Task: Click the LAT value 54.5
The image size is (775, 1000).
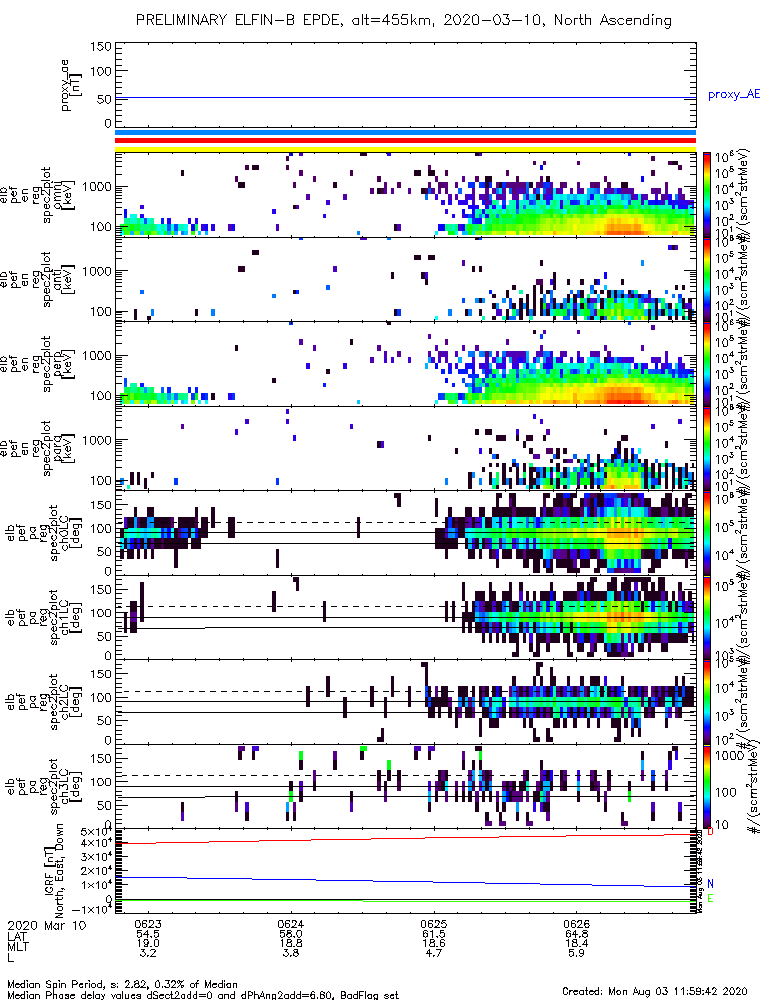Action: pyautogui.click(x=148, y=934)
